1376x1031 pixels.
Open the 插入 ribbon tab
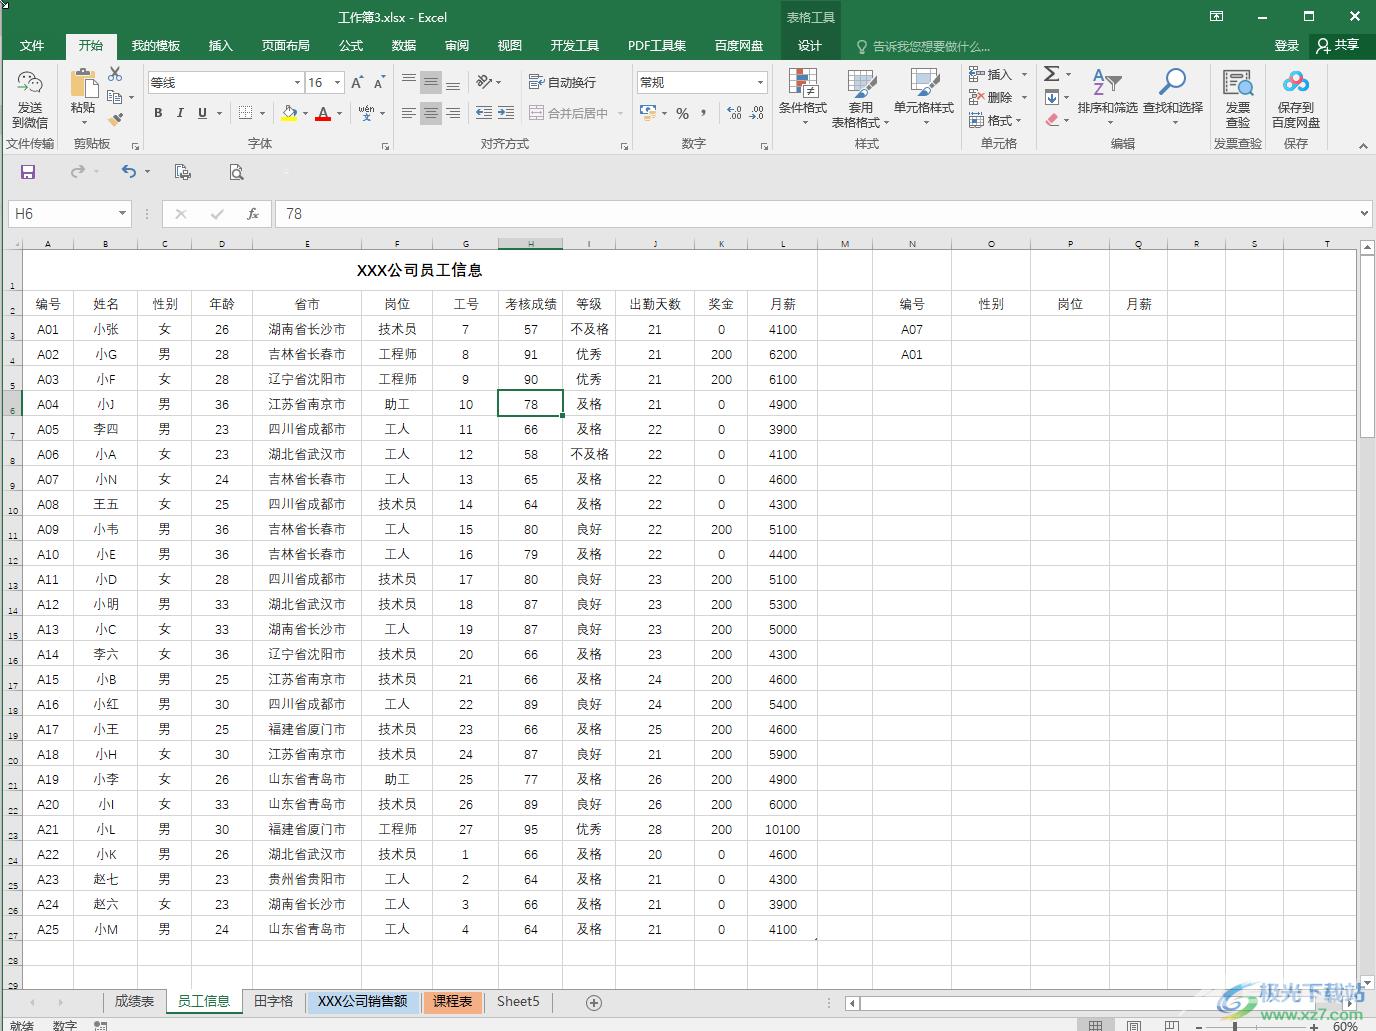(220, 45)
